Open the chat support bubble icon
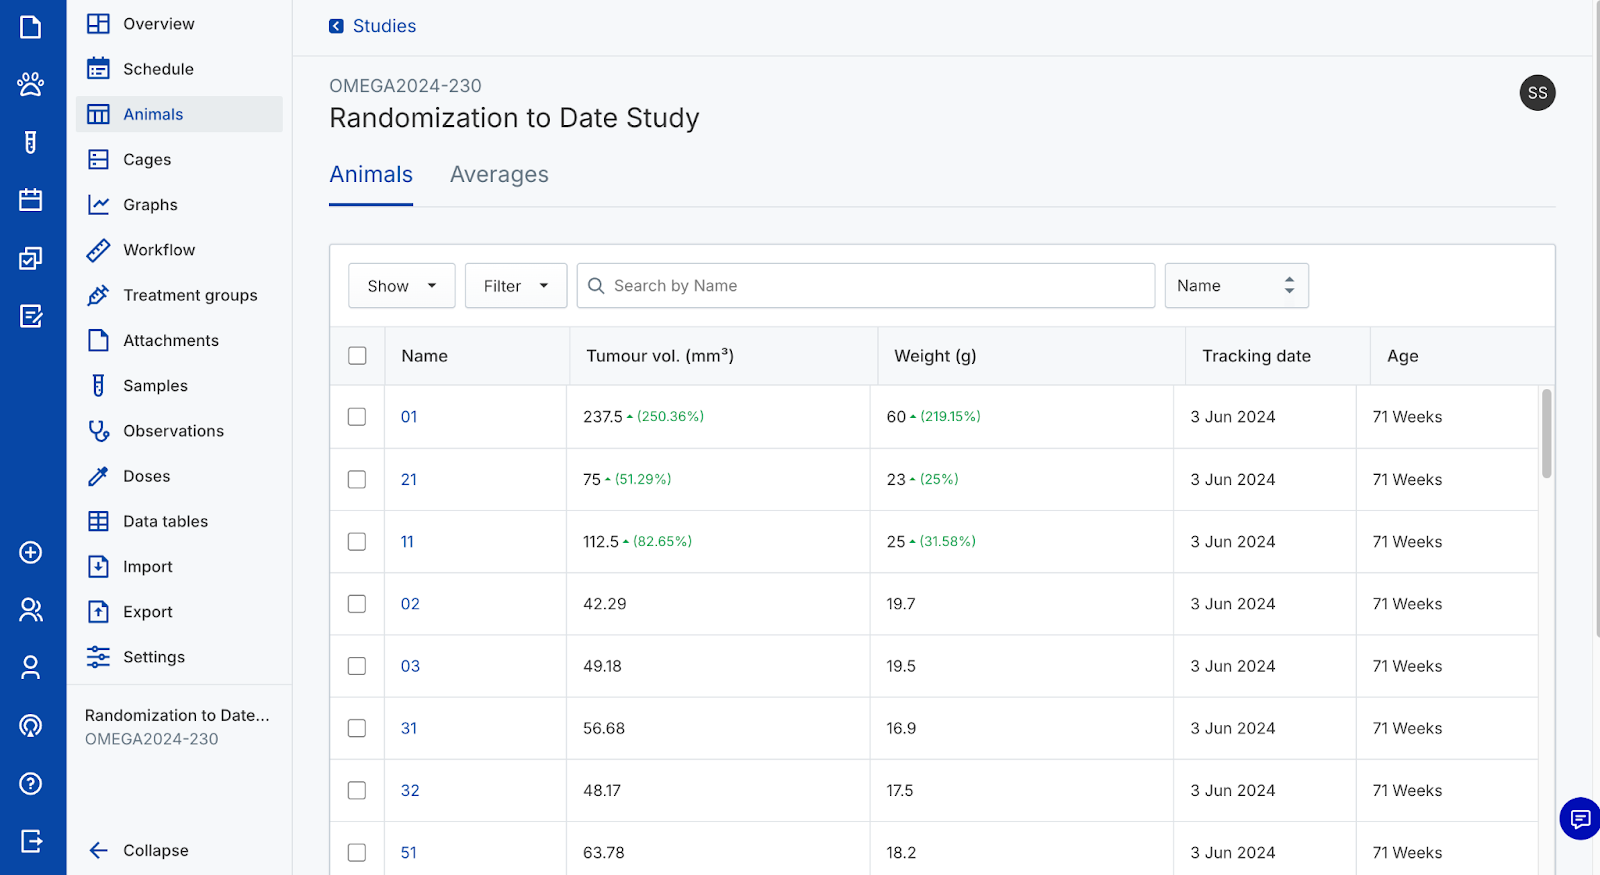Viewport: 1600px width, 875px height. 1579,819
